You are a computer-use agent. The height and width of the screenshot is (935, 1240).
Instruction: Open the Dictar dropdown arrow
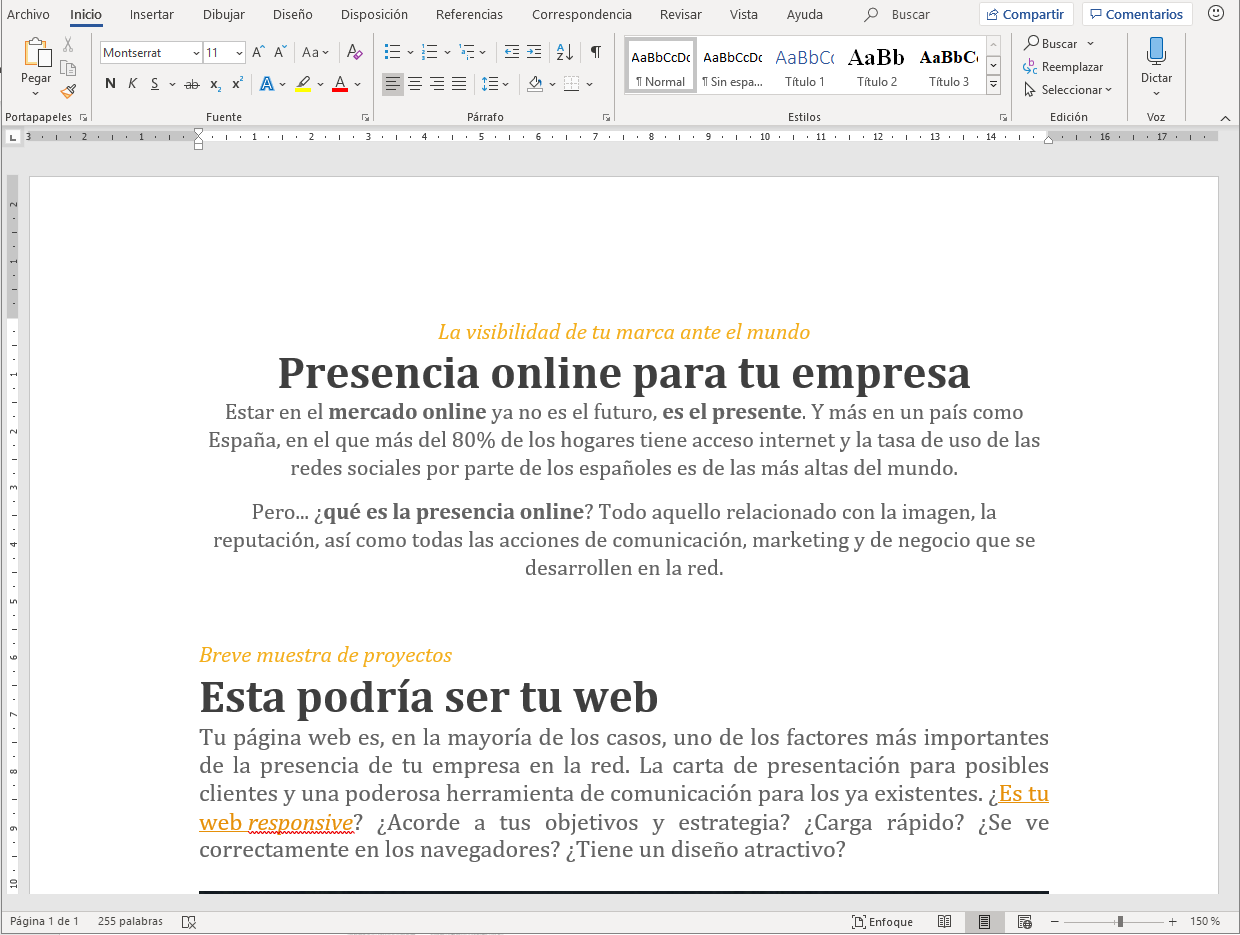[1157, 94]
